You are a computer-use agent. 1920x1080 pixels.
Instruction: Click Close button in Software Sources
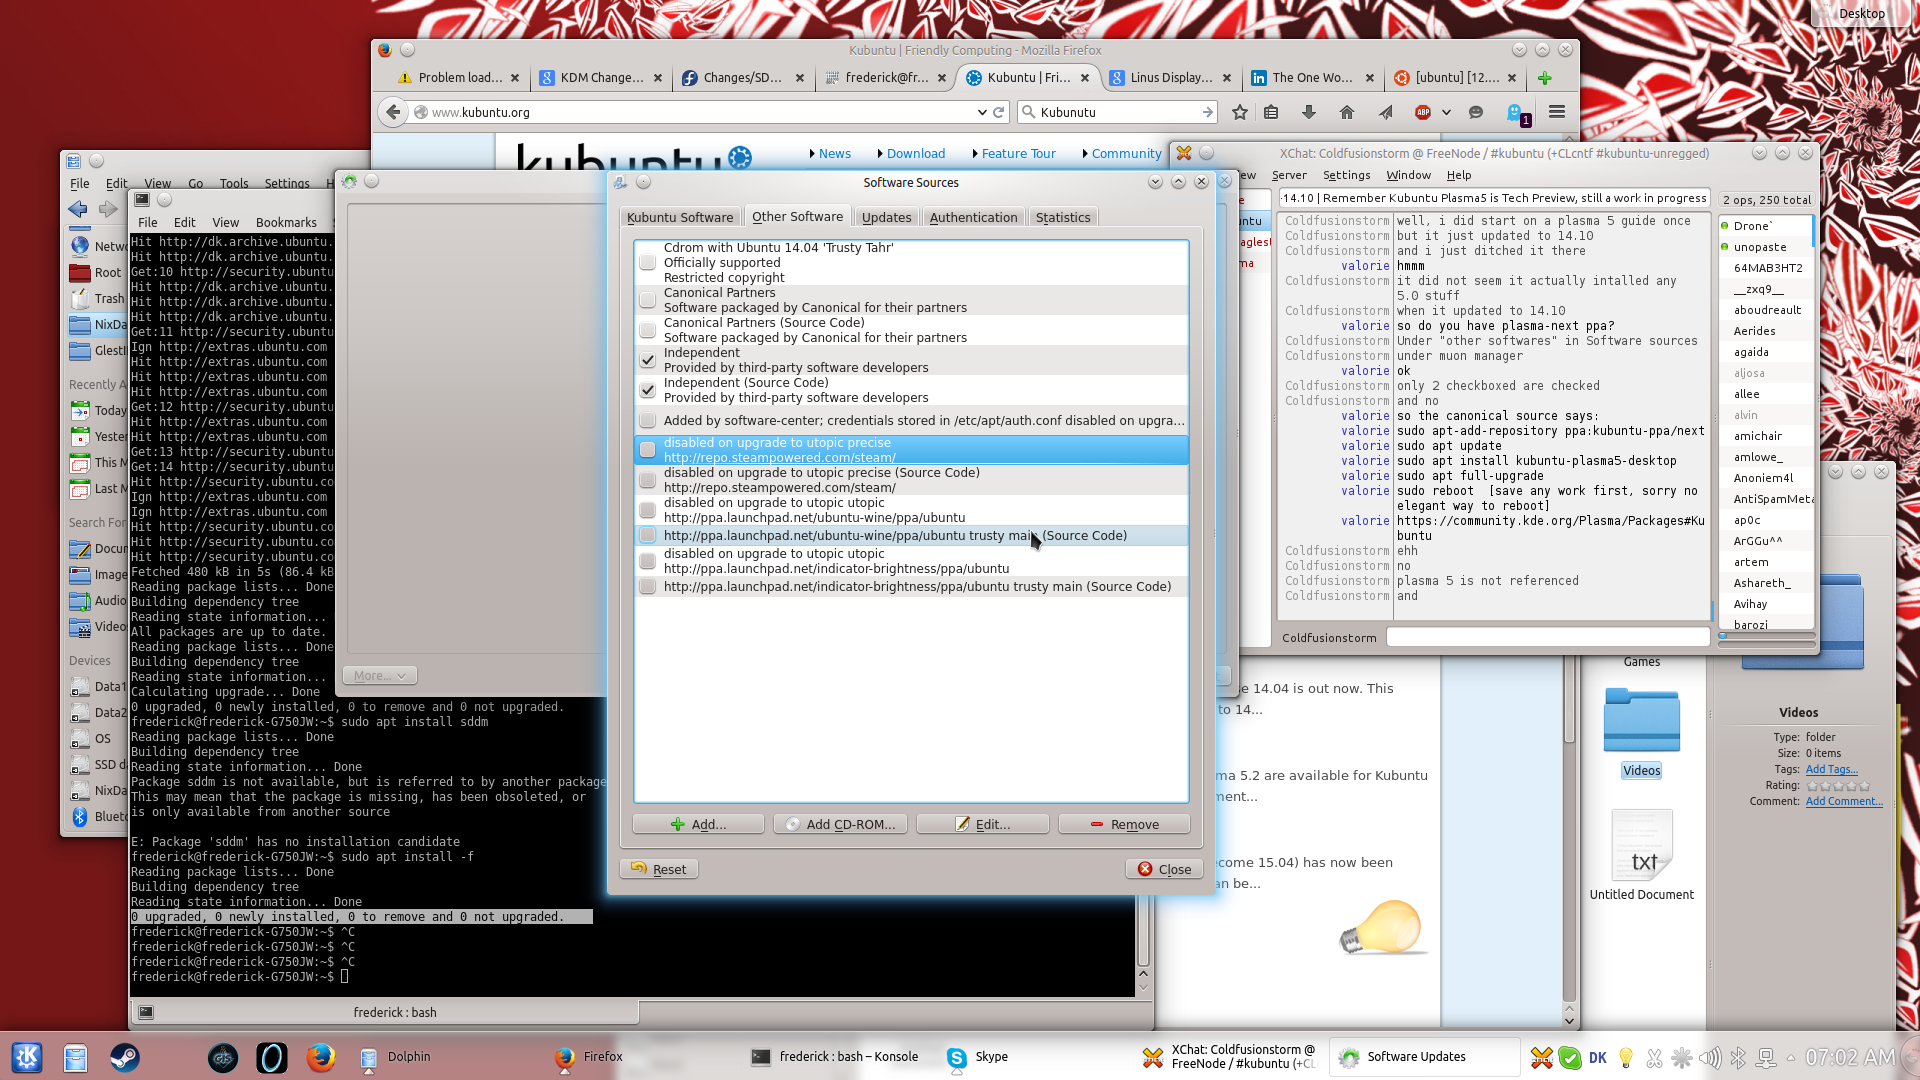pos(1165,869)
